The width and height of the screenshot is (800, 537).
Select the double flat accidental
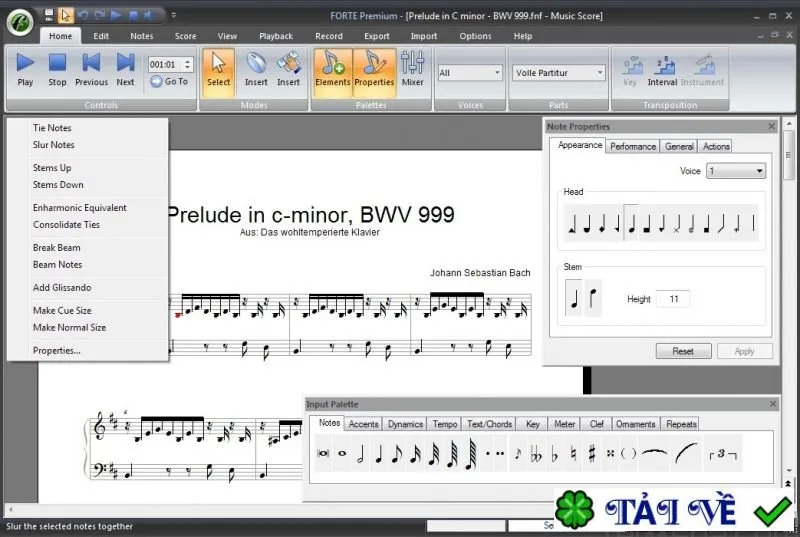(536, 454)
